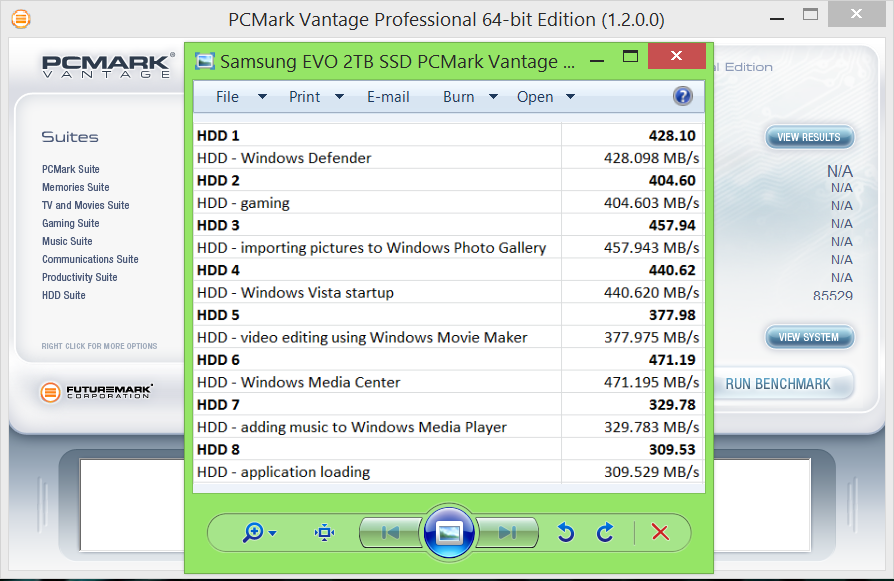Open the Burn dropdown menu

coord(470,97)
